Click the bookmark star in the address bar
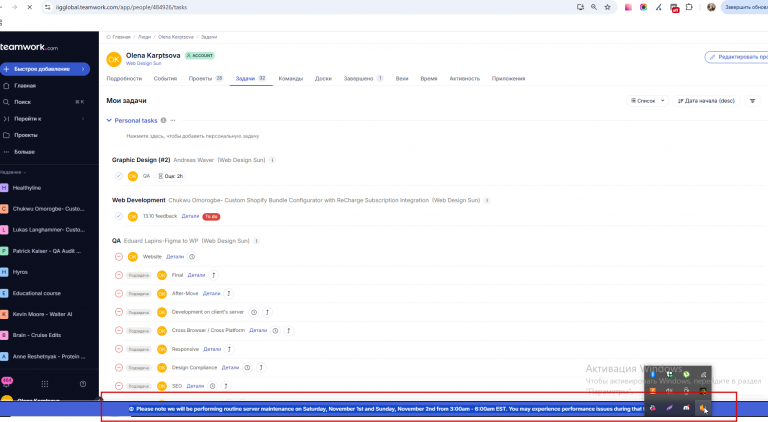Viewport: 768px width, 422px height. 608,7
